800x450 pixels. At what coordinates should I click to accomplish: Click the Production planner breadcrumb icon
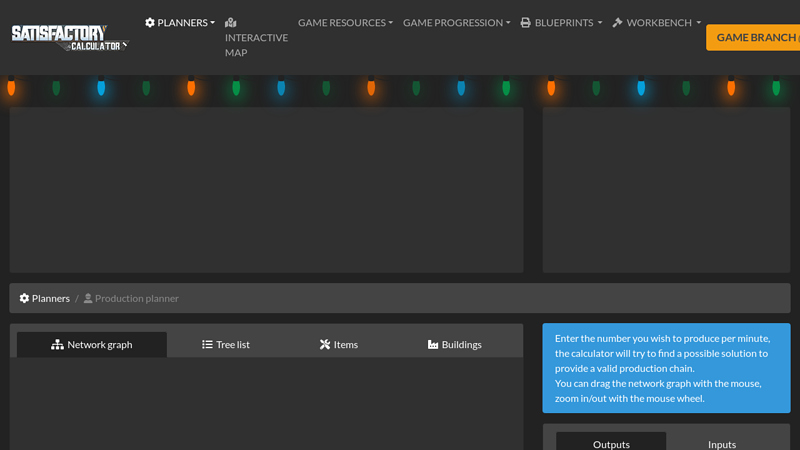[88, 298]
